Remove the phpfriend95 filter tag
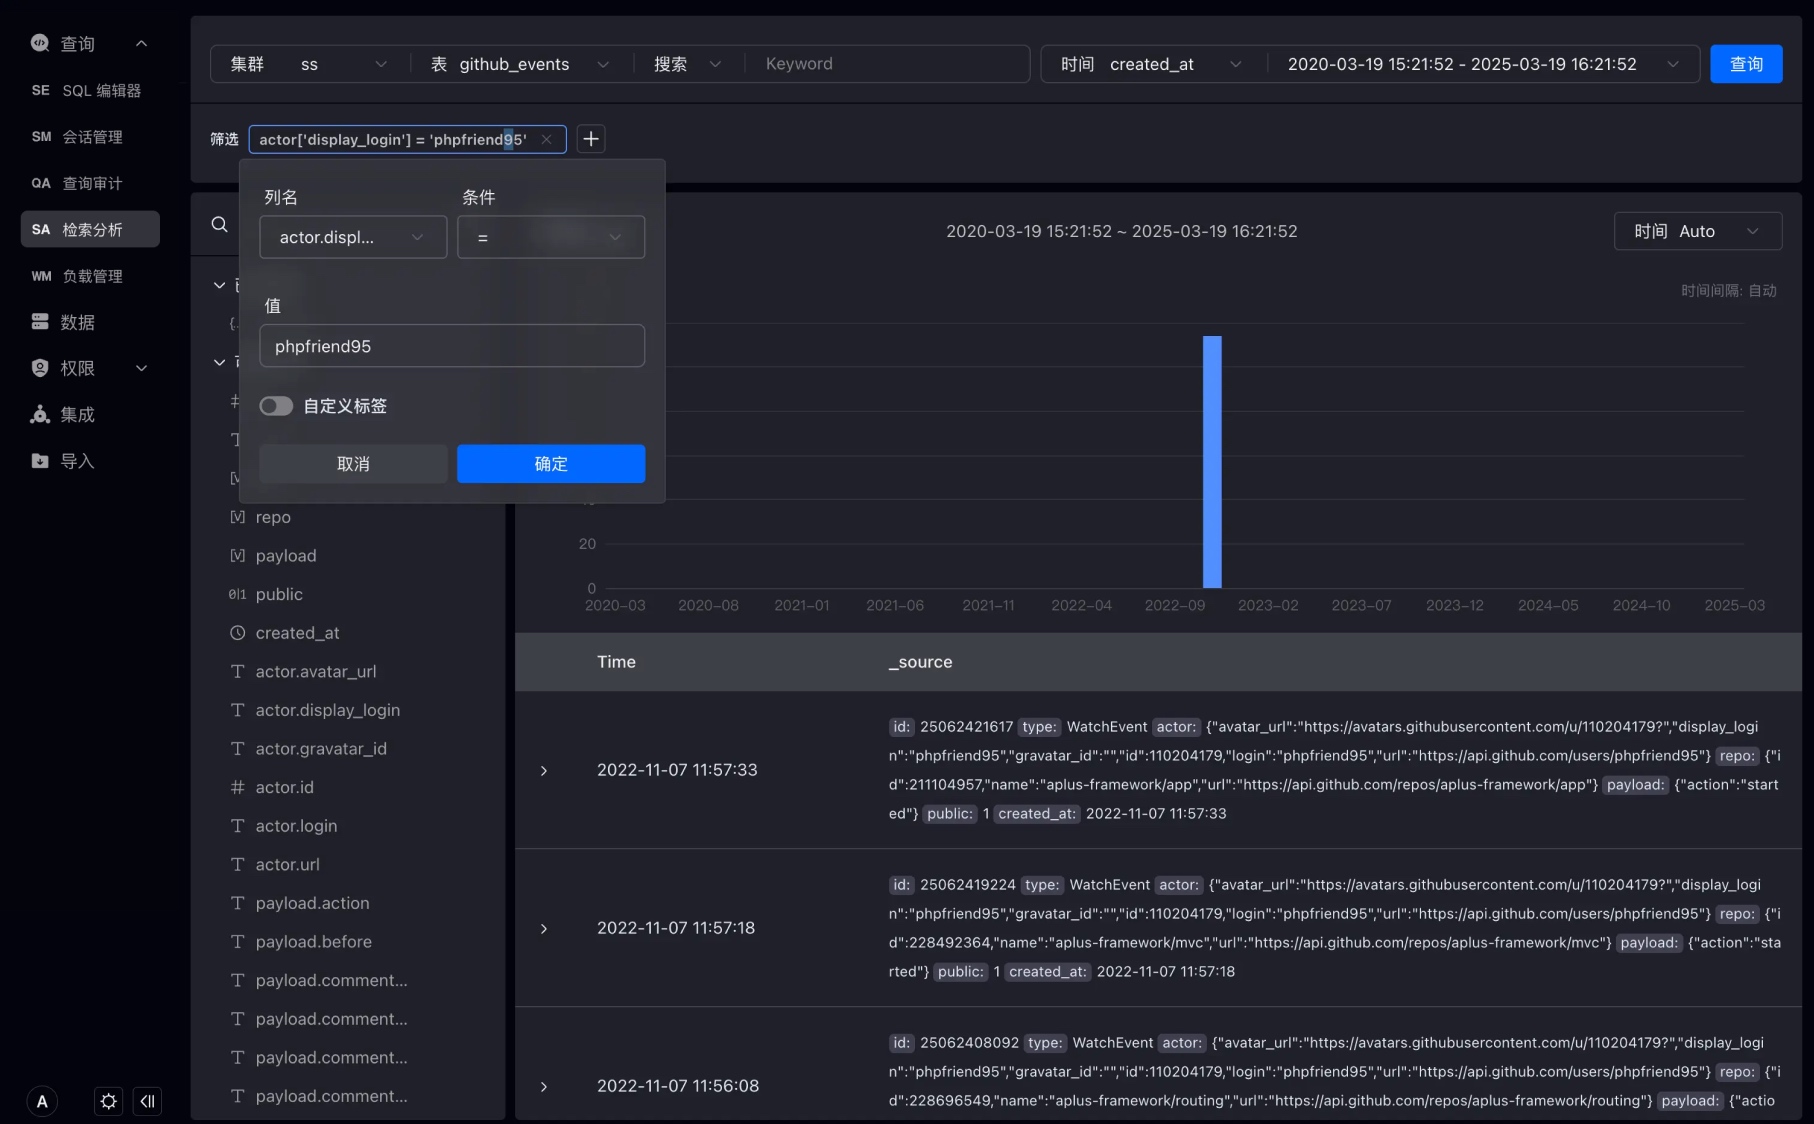The image size is (1814, 1124). (546, 139)
